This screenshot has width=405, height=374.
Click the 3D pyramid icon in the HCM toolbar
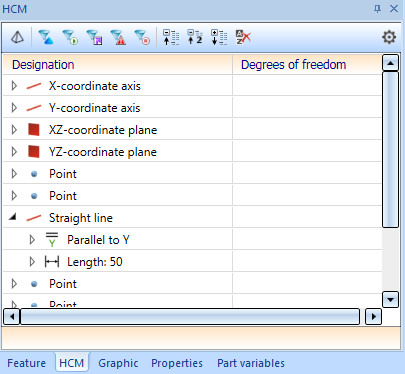(x=17, y=37)
